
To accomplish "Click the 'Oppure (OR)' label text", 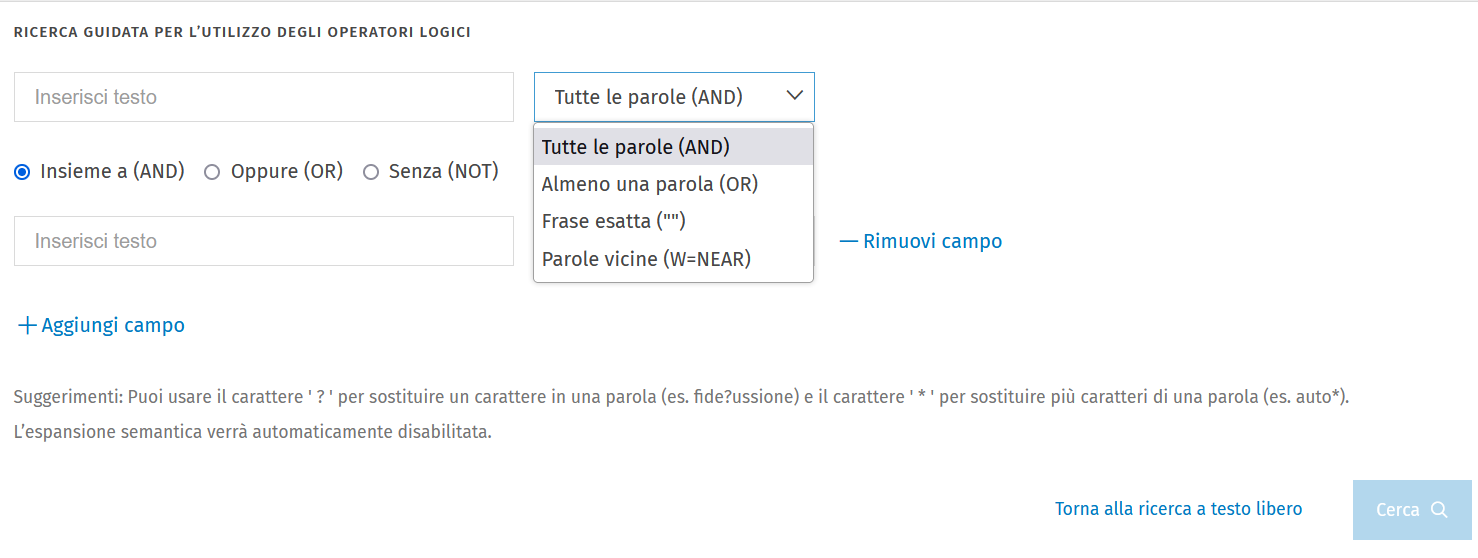I will 287,172.
